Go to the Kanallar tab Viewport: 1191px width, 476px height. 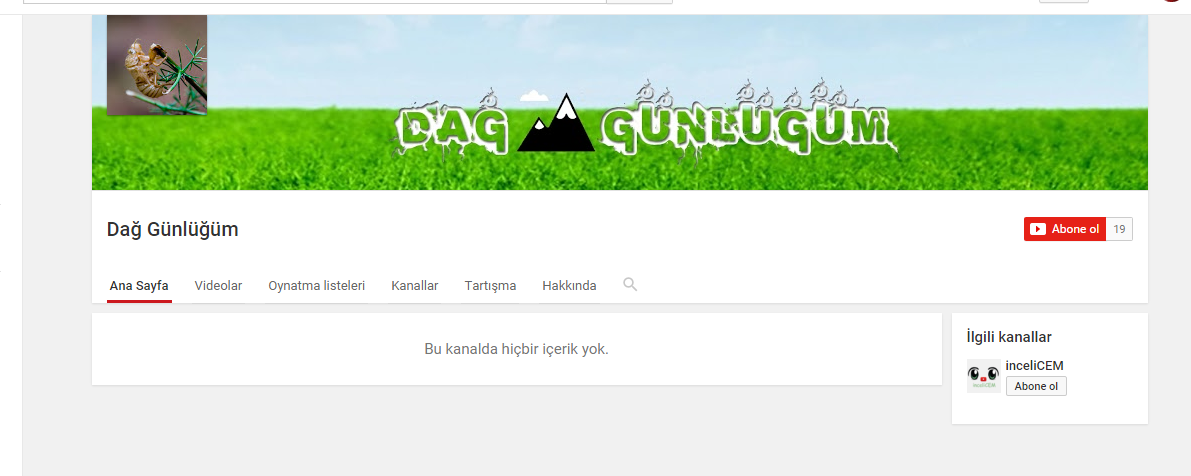pos(415,286)
